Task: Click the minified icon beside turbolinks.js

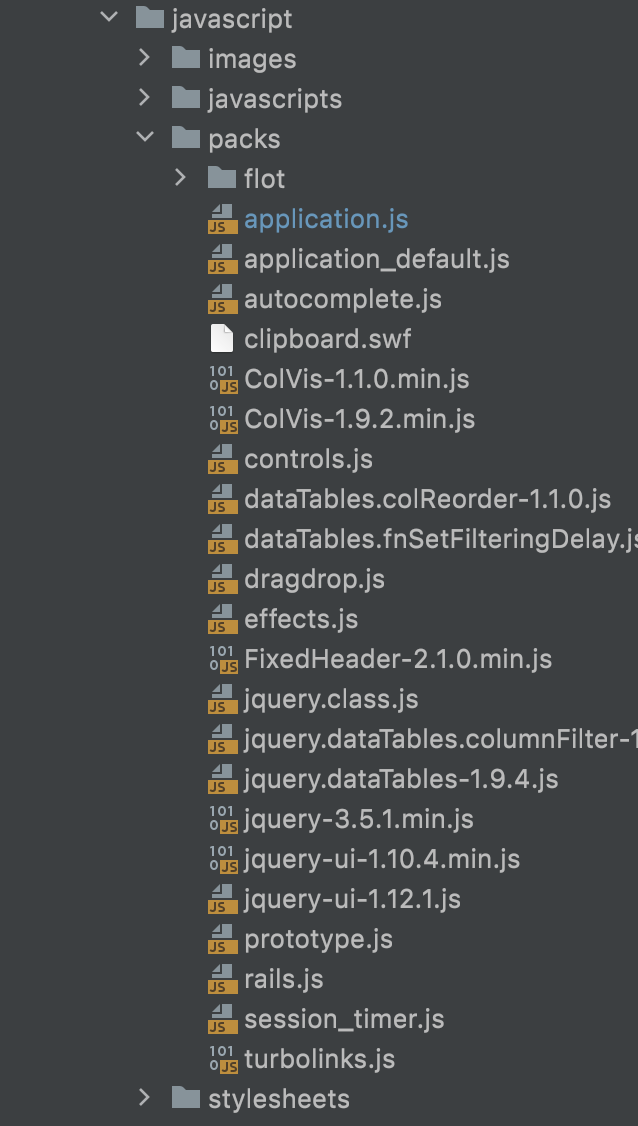Action: coord(222,1059)
